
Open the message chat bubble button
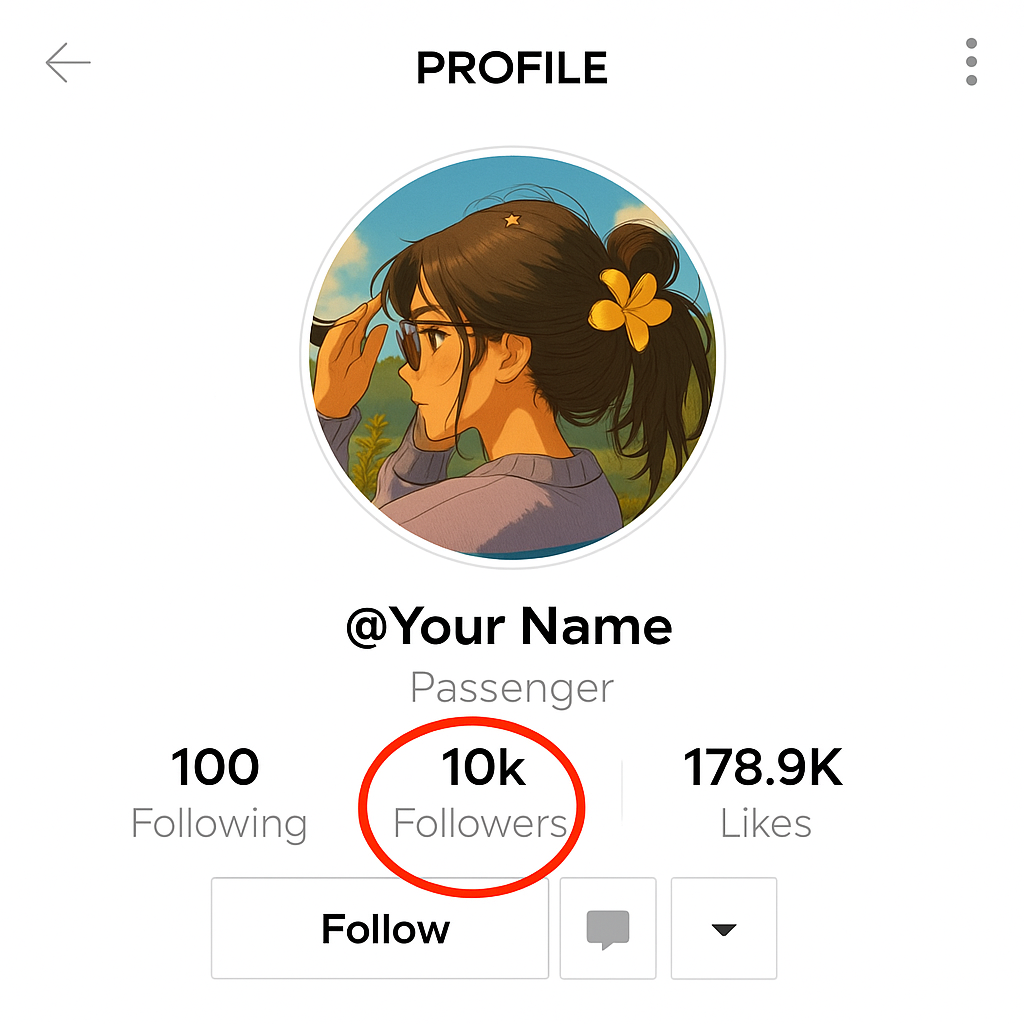(608, 928)
